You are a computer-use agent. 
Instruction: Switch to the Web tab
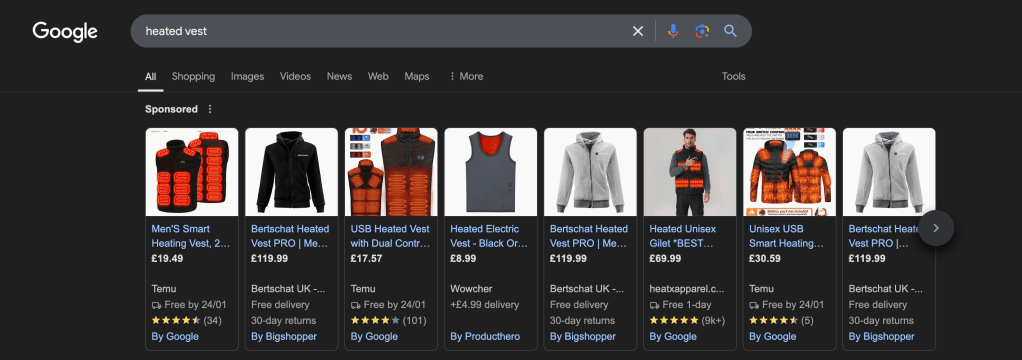point(378,76)
